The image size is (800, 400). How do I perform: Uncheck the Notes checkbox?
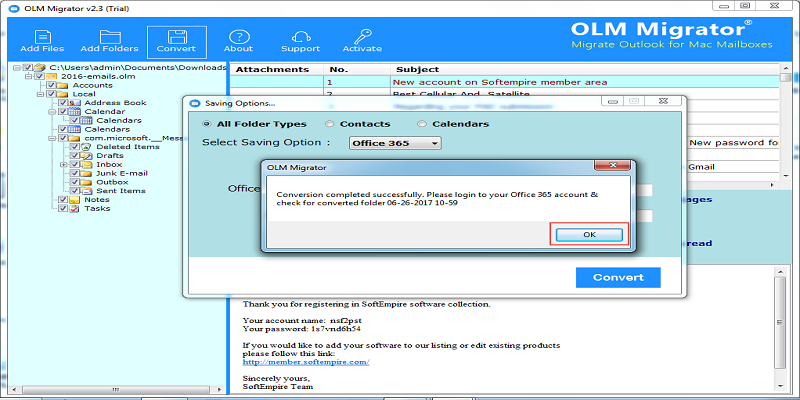tap(63, 199)
